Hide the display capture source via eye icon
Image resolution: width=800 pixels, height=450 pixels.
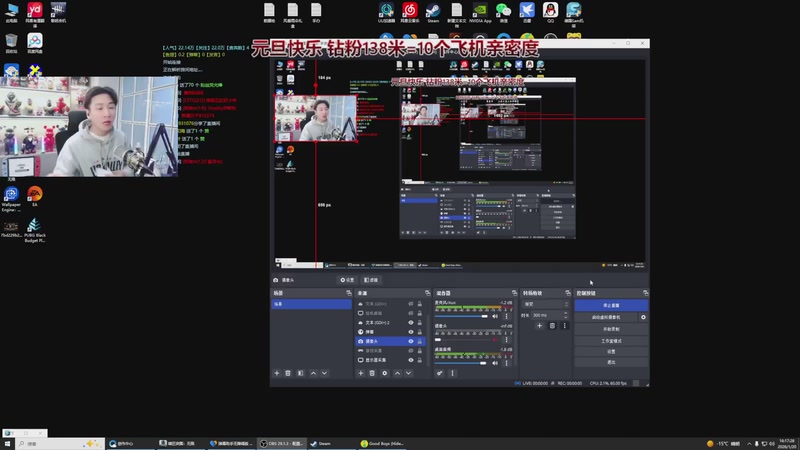point(411,360)
